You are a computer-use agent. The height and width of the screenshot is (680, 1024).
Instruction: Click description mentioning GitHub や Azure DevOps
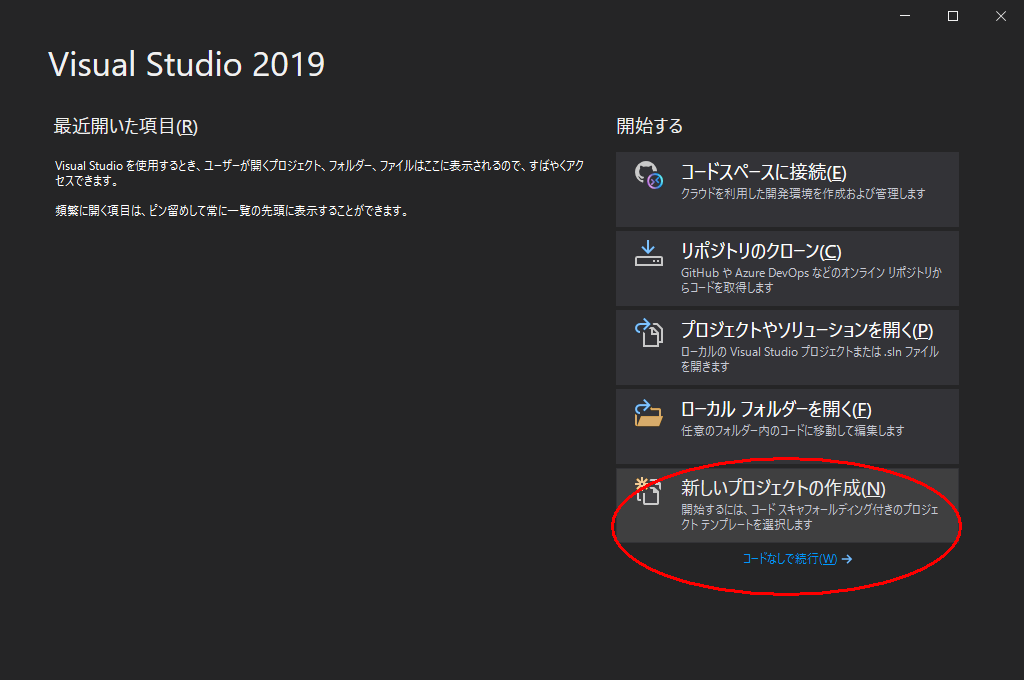point(811,280)
